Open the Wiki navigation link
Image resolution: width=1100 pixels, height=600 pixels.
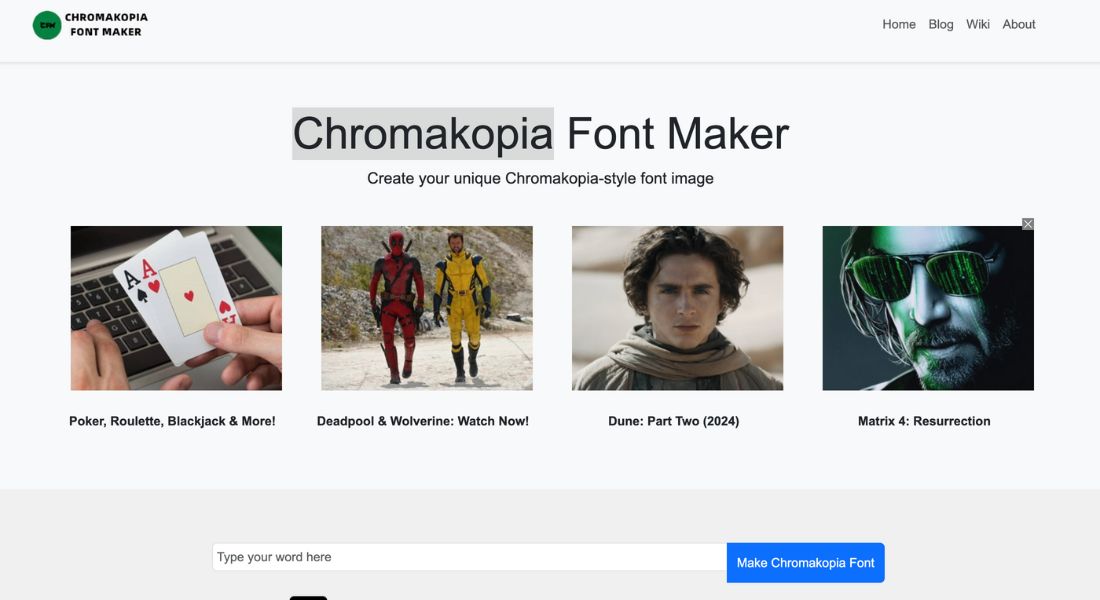978,24
